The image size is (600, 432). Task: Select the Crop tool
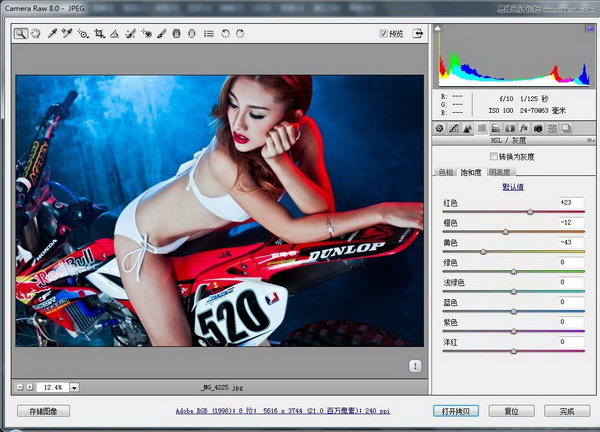[99, 33]
